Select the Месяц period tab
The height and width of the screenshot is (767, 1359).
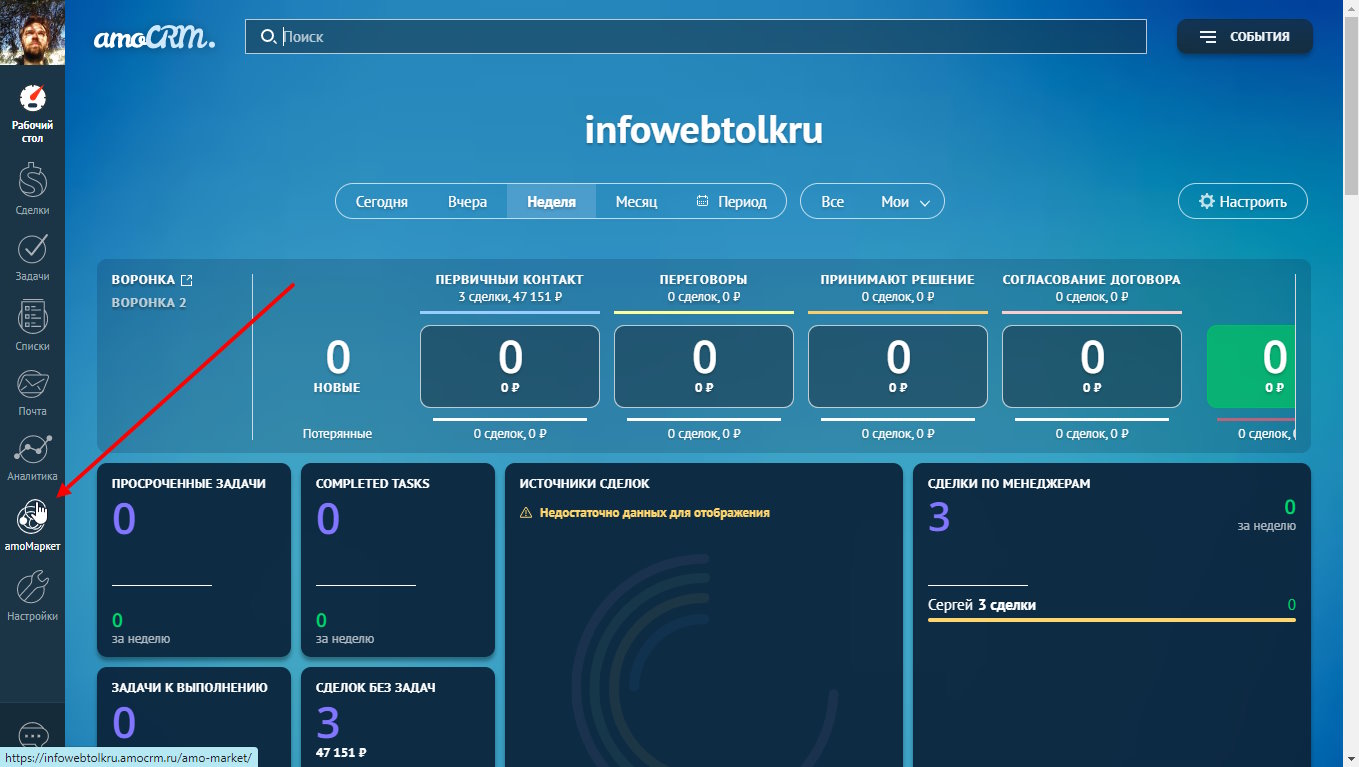coord(635,201)
